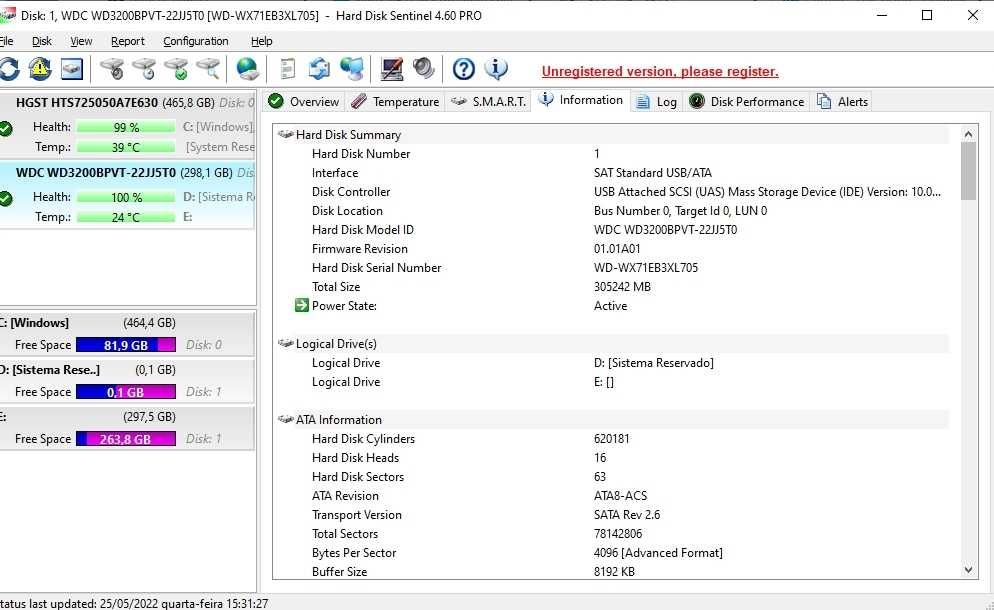Open the Help menu
This screenshot has height=610, width=994.
261,41
